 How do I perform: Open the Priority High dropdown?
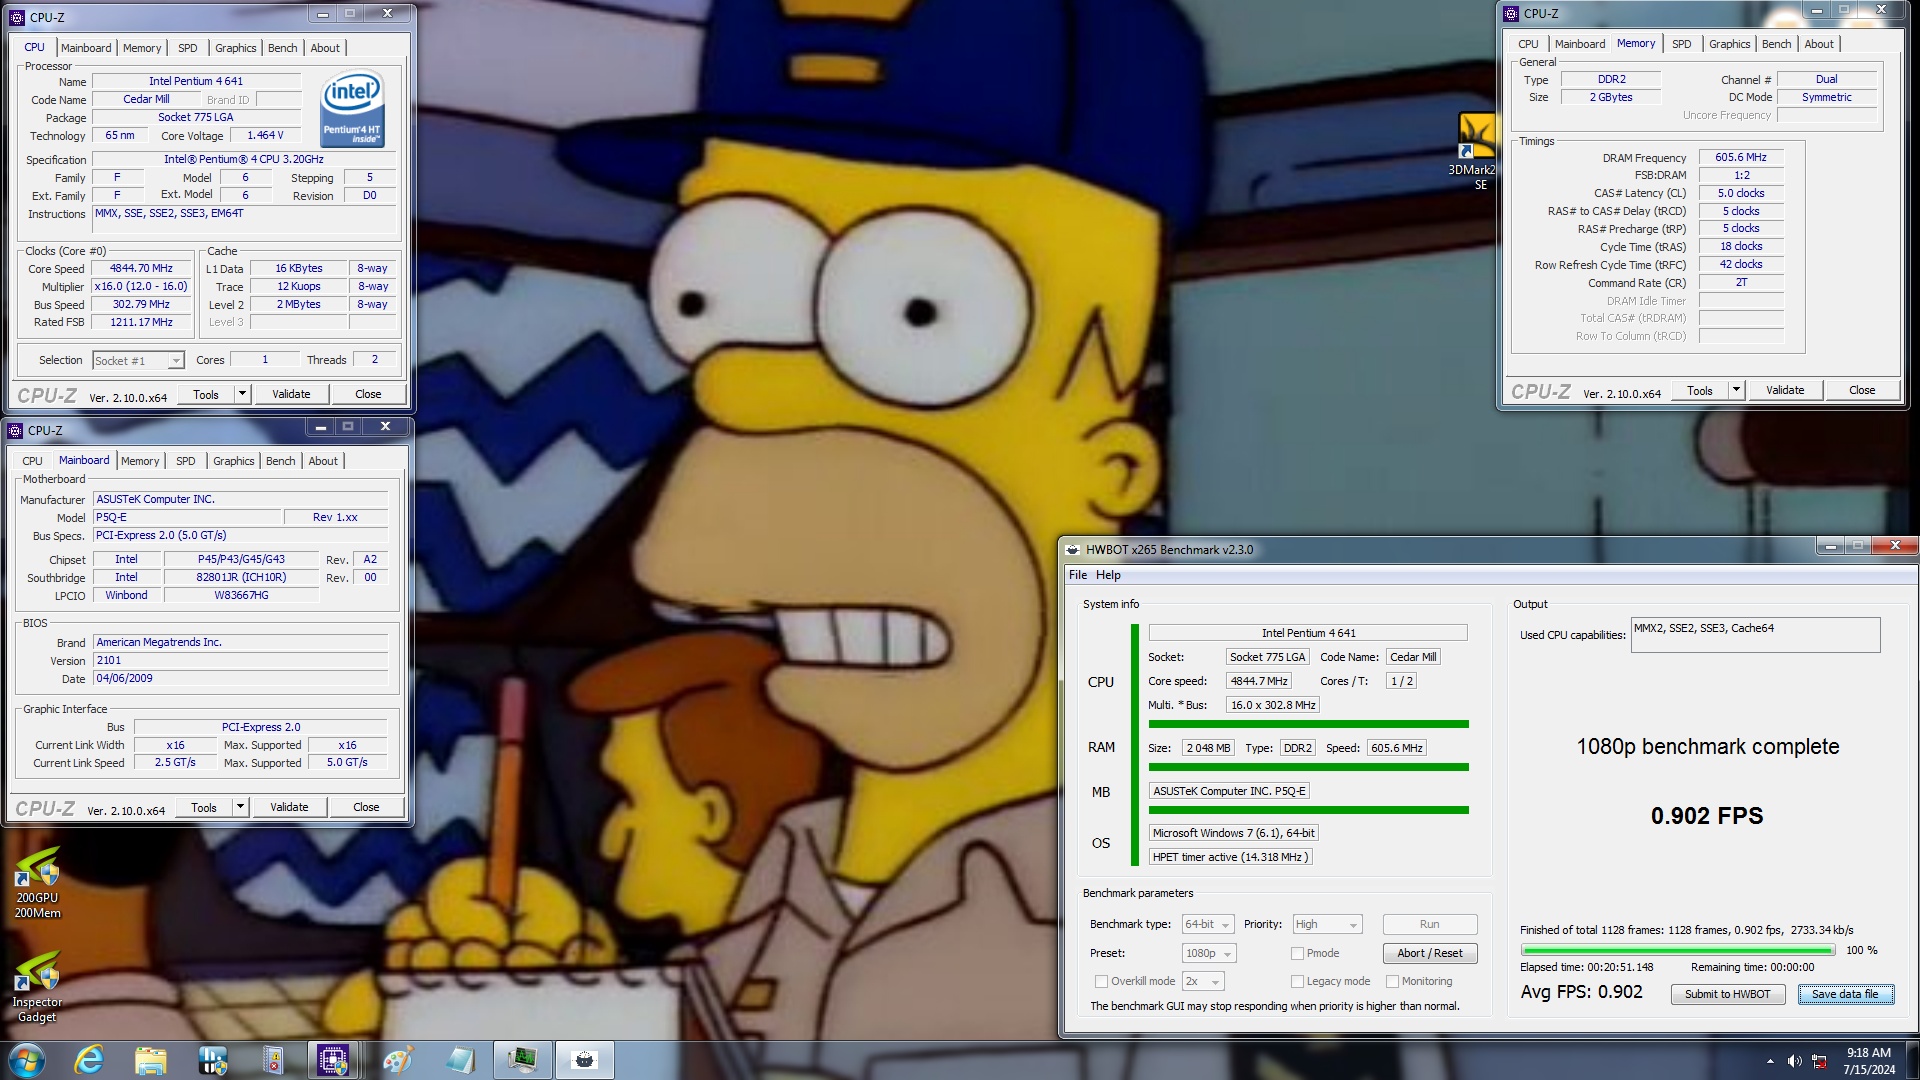[x=1327, y=924]
